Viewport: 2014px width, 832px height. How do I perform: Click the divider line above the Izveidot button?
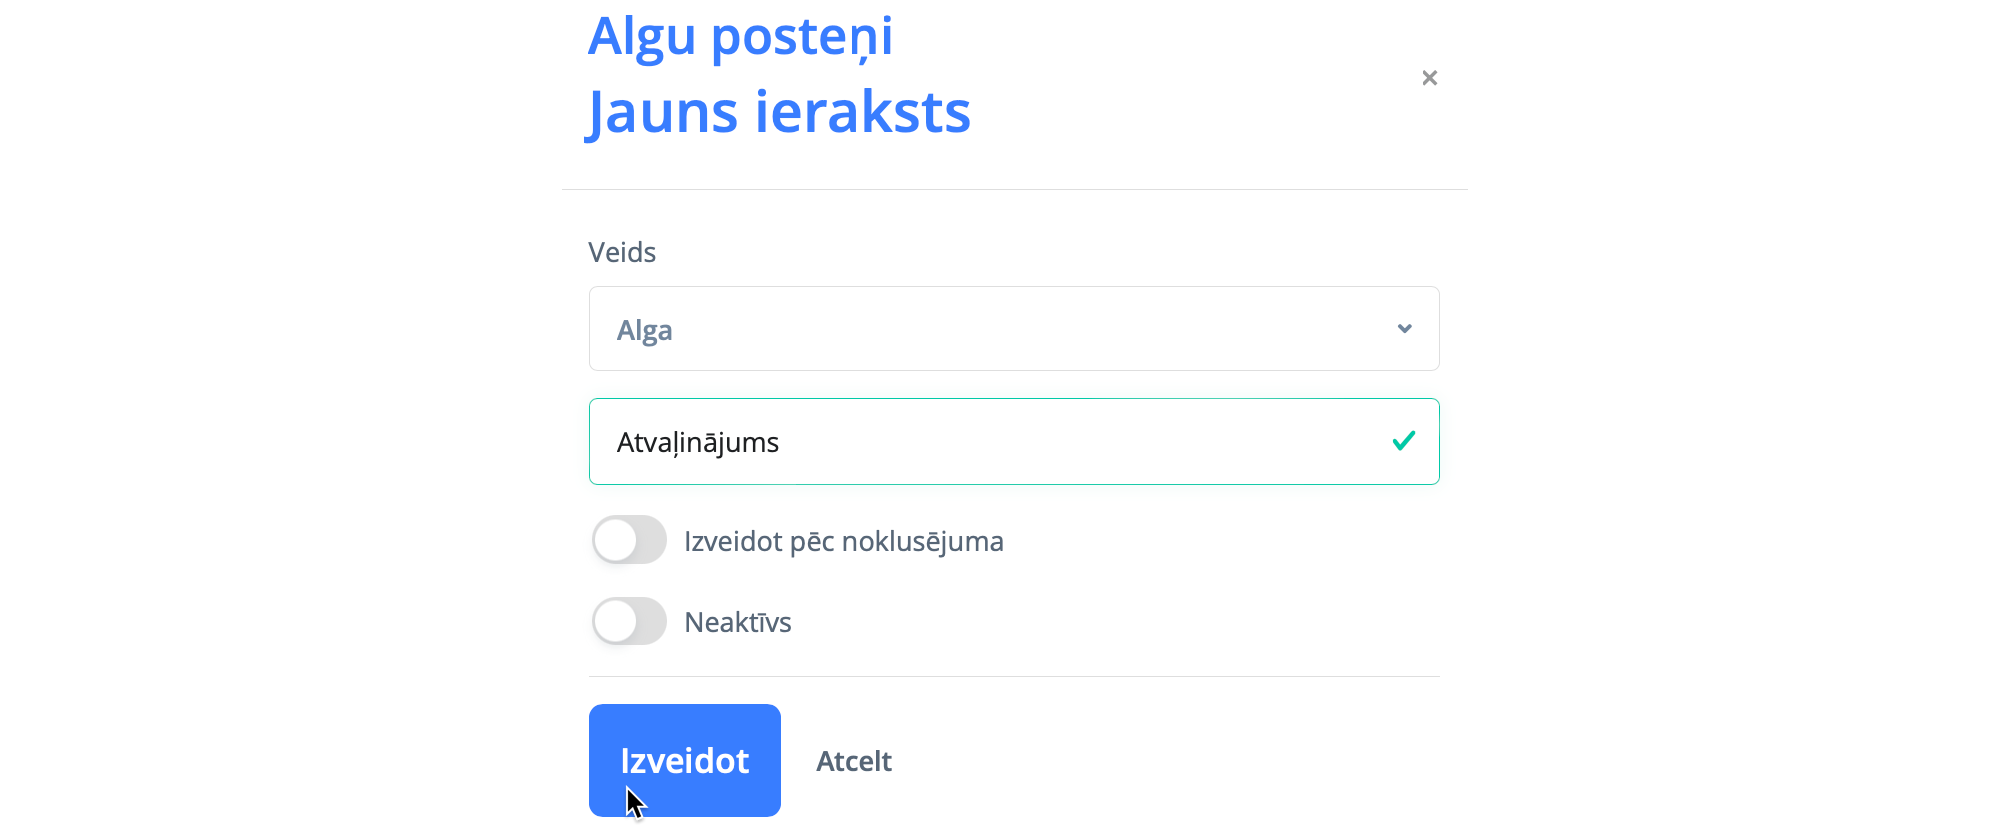click(1013, 677)
